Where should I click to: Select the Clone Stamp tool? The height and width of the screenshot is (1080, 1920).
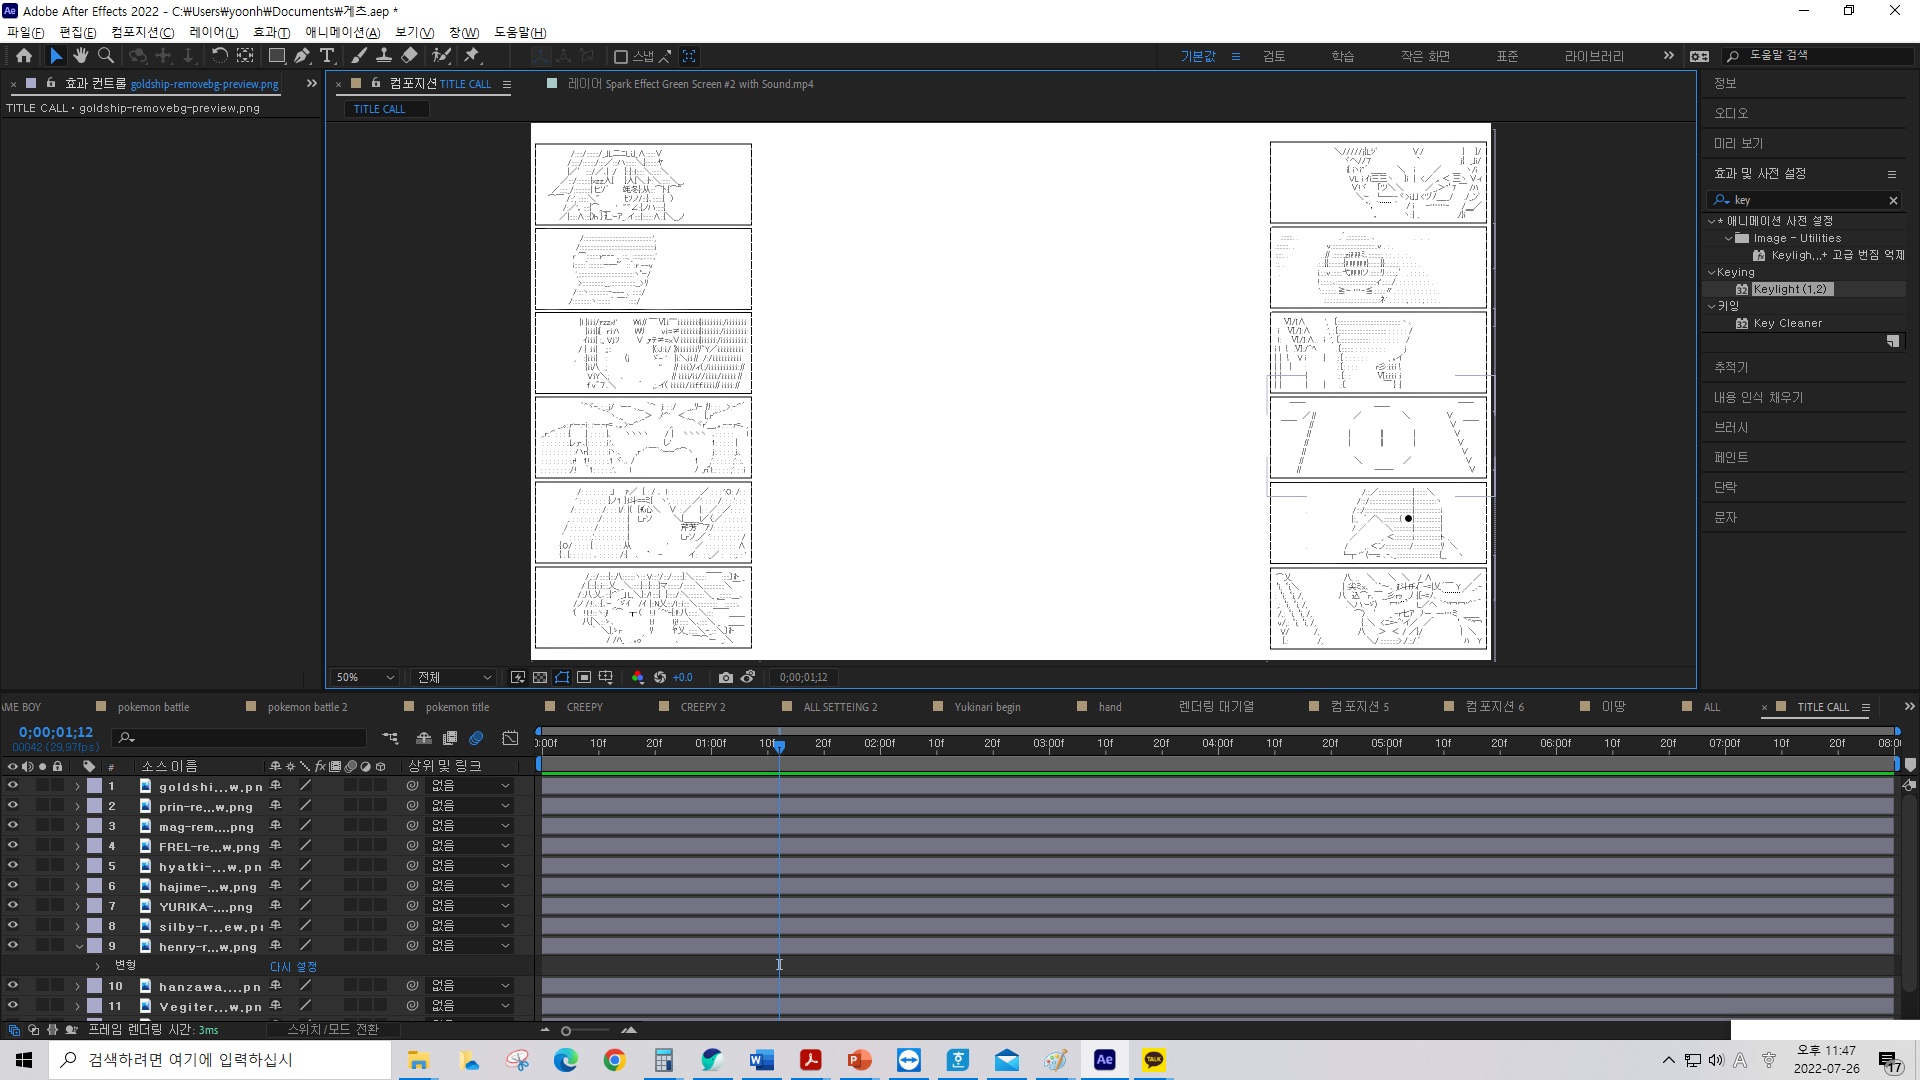(x=383, y=56)
